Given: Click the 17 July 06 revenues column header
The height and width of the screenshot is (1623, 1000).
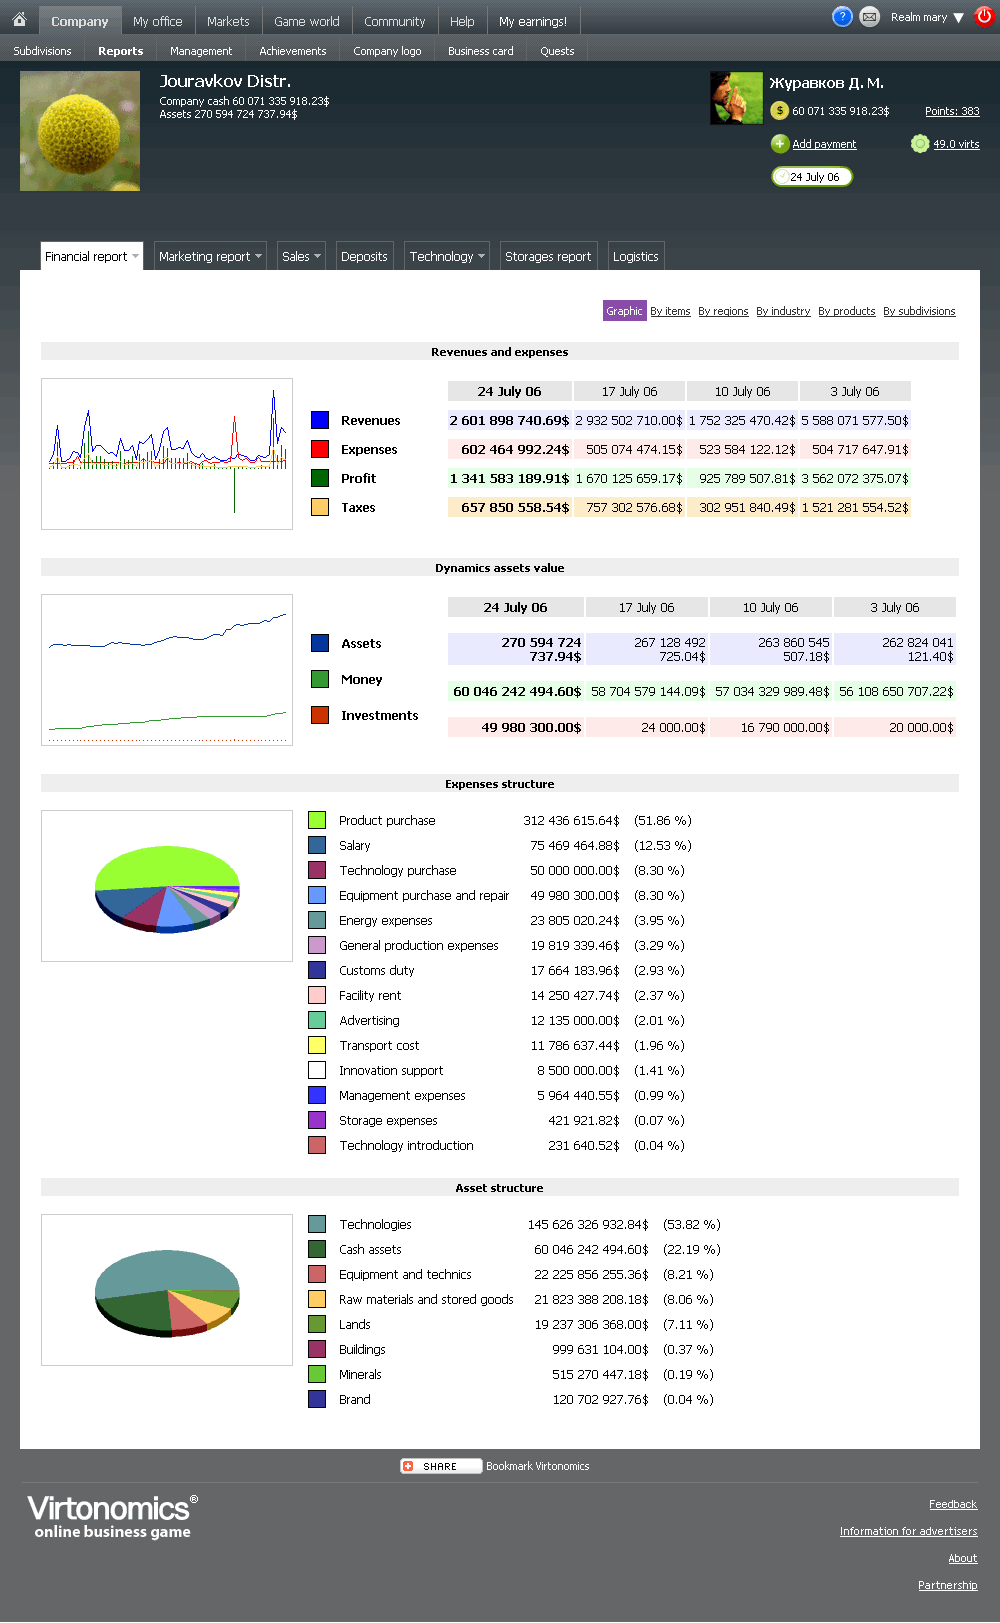Looking at the screenshot, I should (630, 391).
